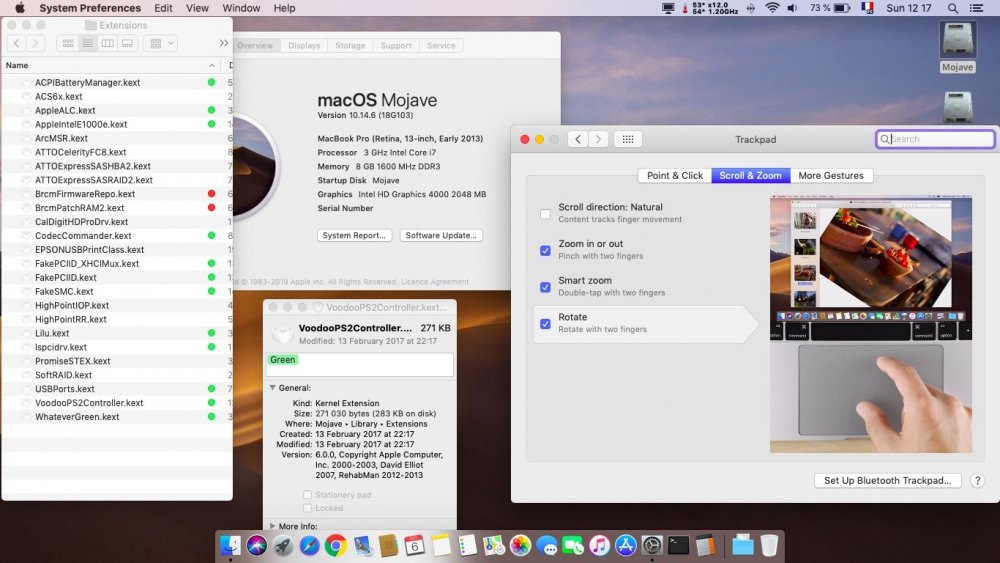This screenshot has height=563, width=1000.
Task: Select AppleALC.kext row in Extensions
Action: coord(117,110)
